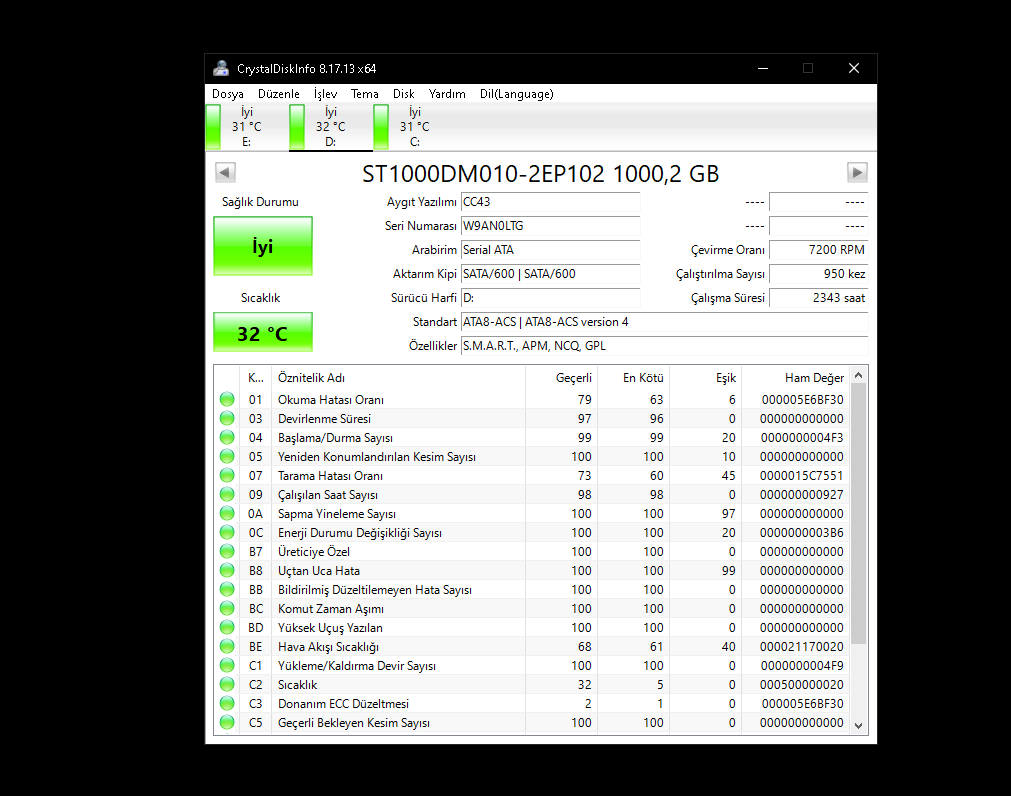The image size is (1011, 796).
Task: Minimize the CrystalDiskInfo window
Action: pyautogui.click(x=763, y=68)
